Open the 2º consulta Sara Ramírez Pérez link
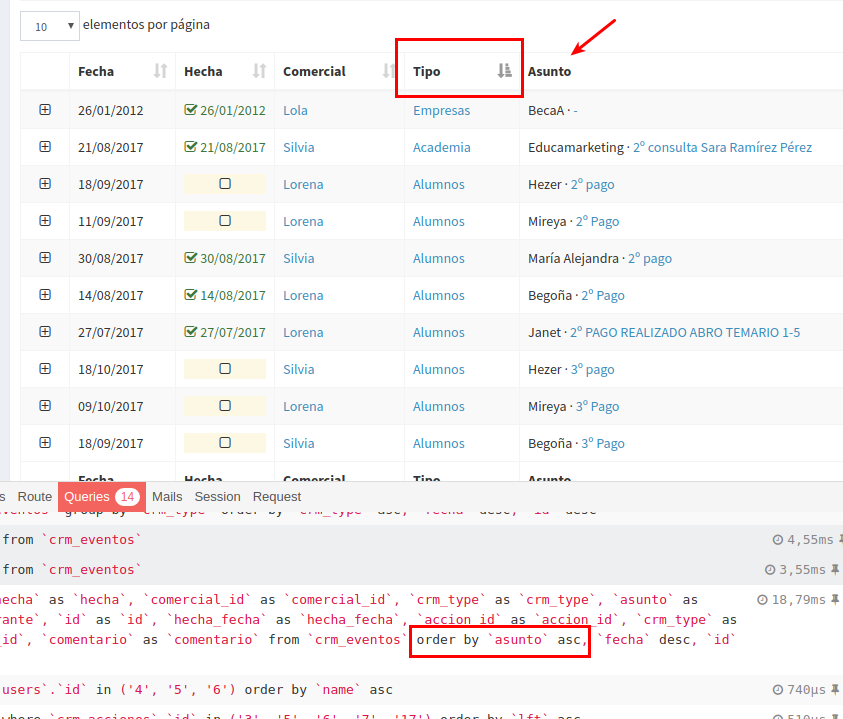843x719 pixels. point(722,147)
